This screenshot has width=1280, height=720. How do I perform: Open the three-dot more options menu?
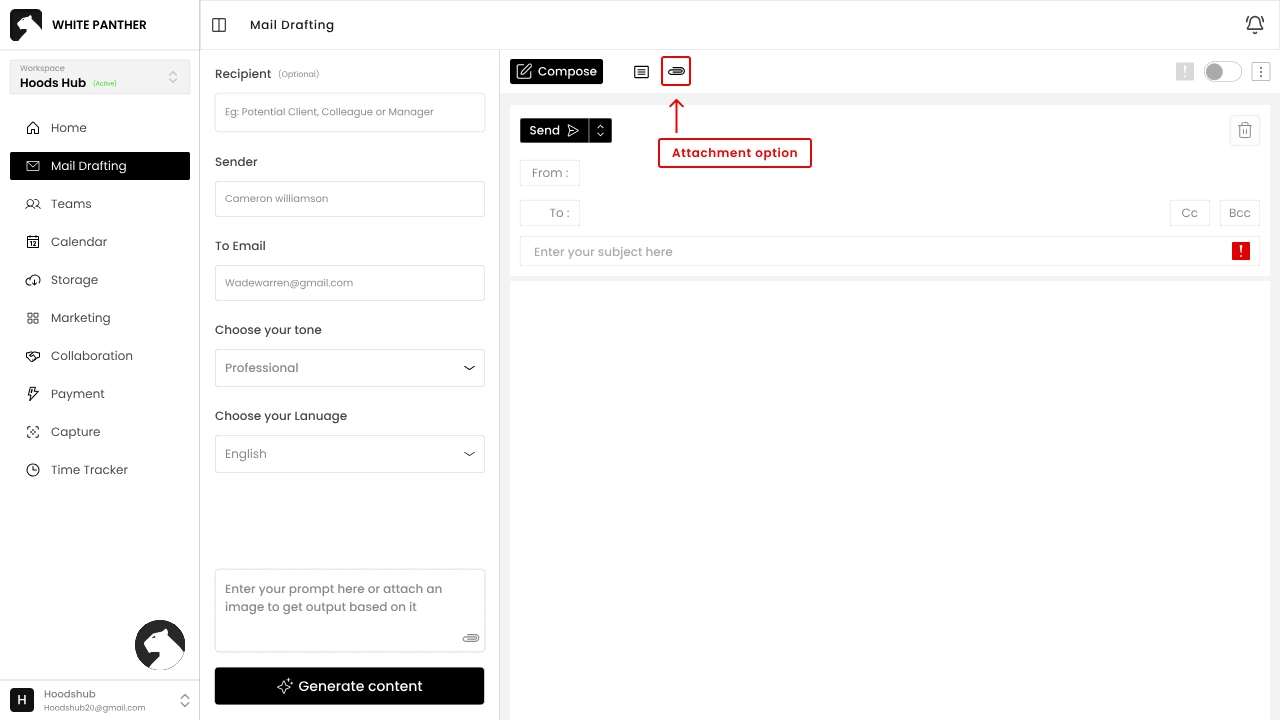(1261, 72)
